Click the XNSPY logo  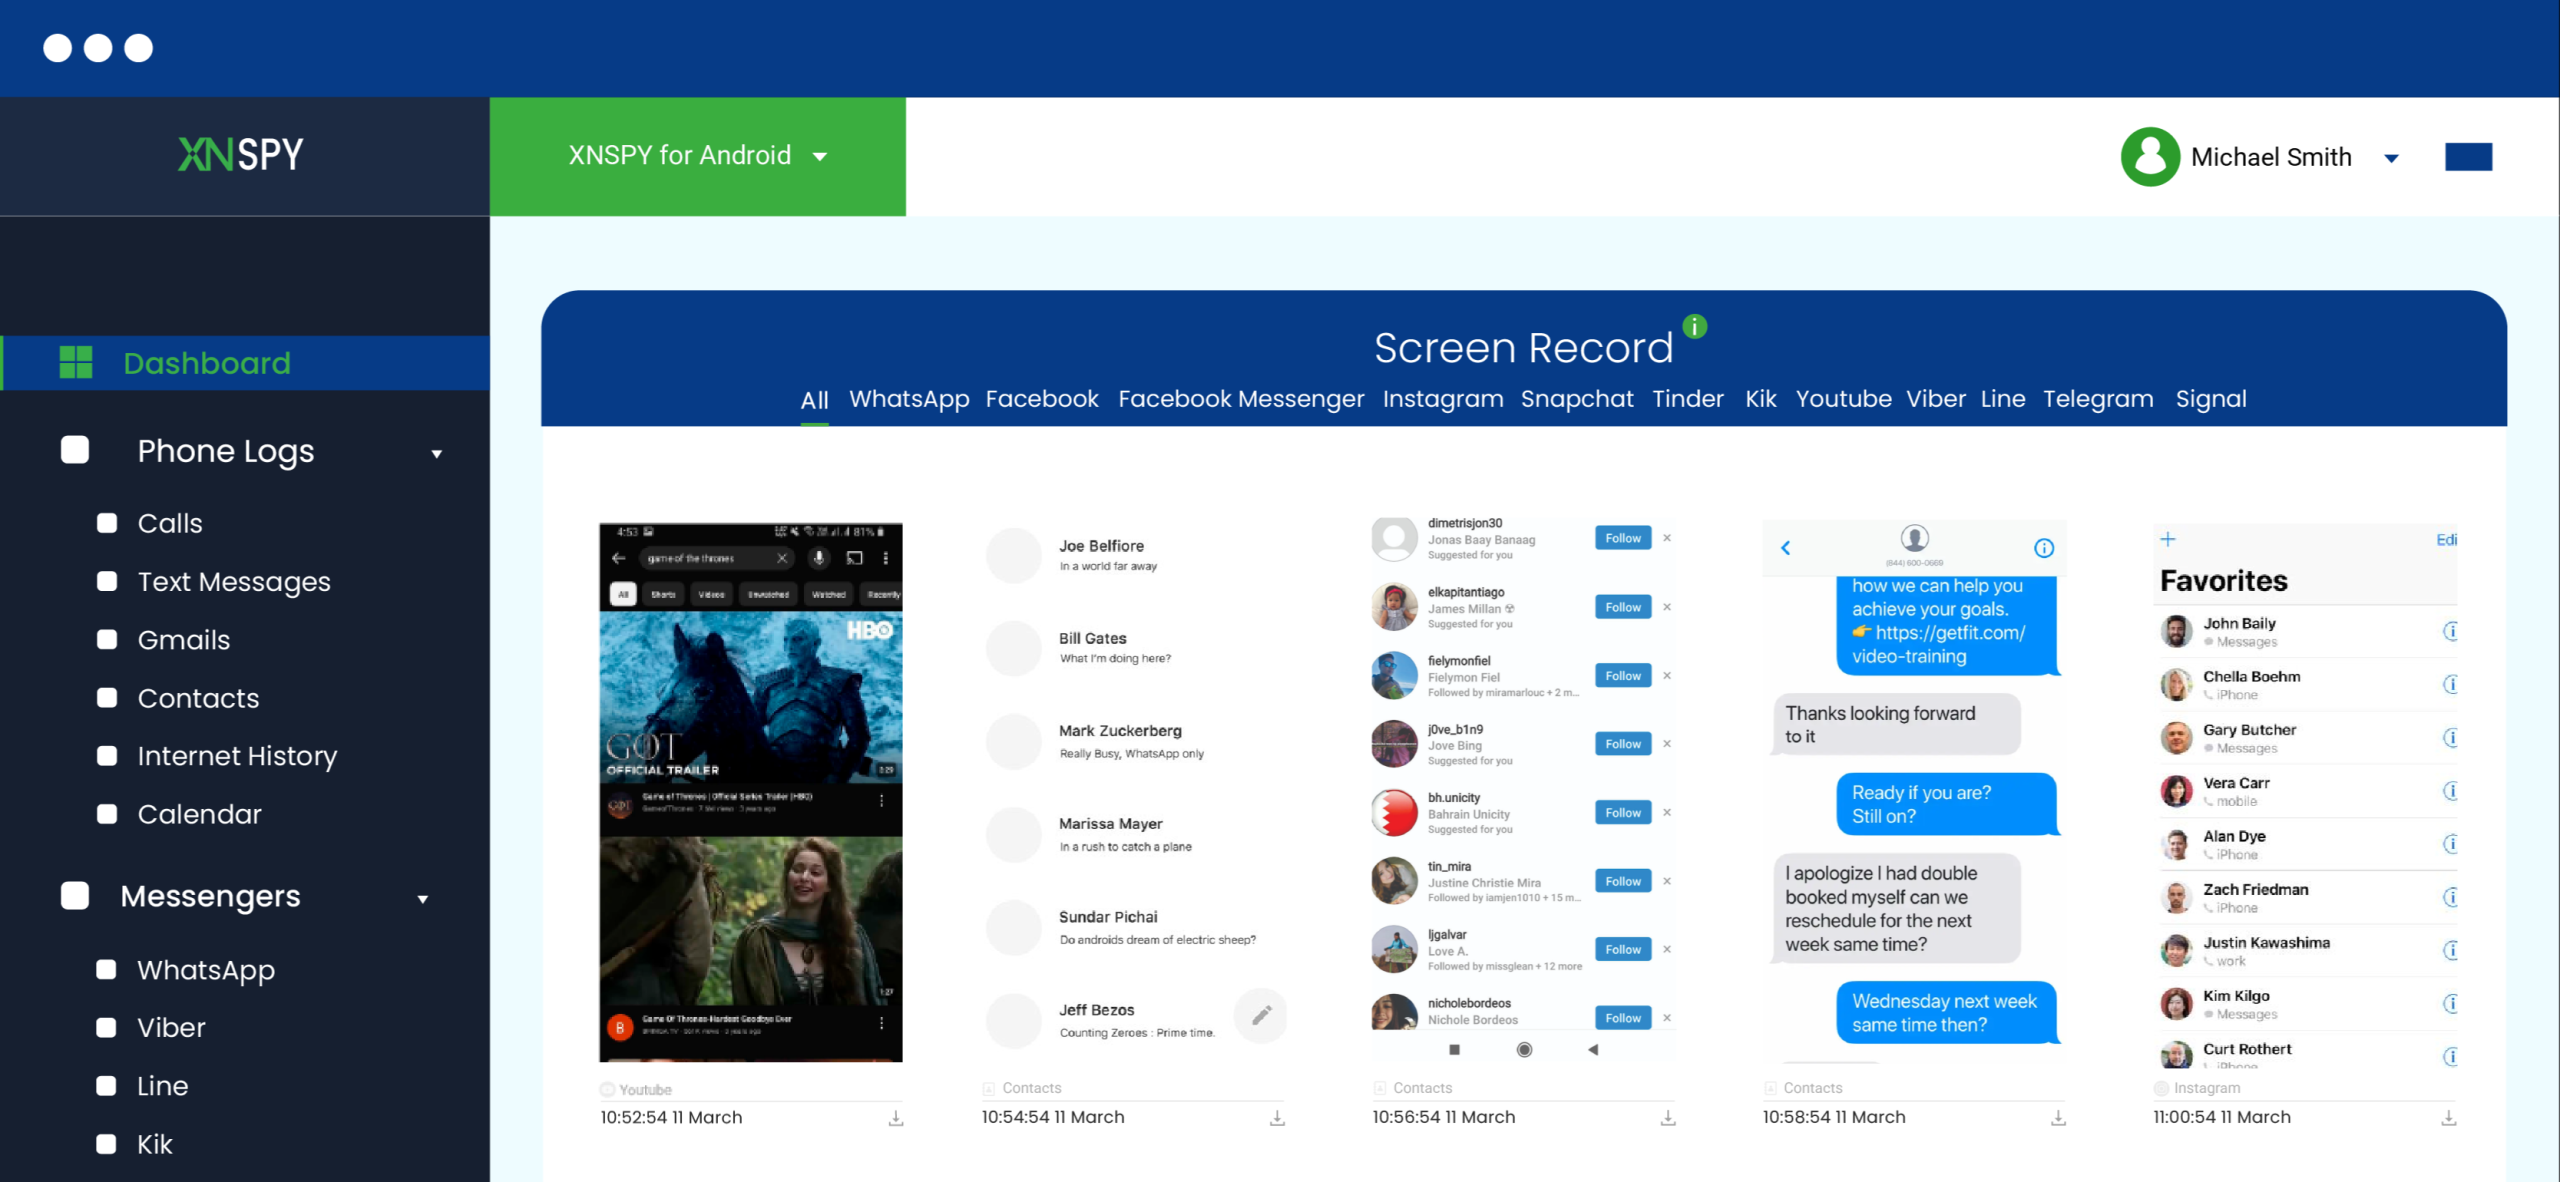point(241,155)
